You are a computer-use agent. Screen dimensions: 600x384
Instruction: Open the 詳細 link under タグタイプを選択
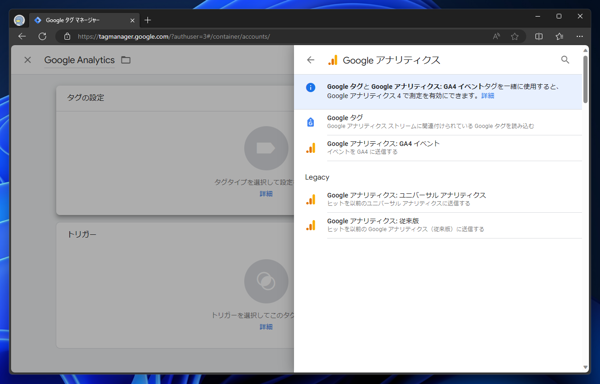[266, 194]
